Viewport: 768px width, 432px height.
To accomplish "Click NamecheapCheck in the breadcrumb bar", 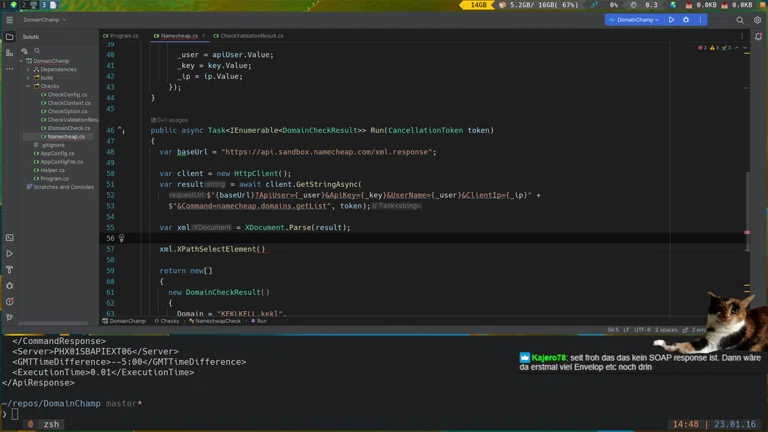I will (215, 321).
